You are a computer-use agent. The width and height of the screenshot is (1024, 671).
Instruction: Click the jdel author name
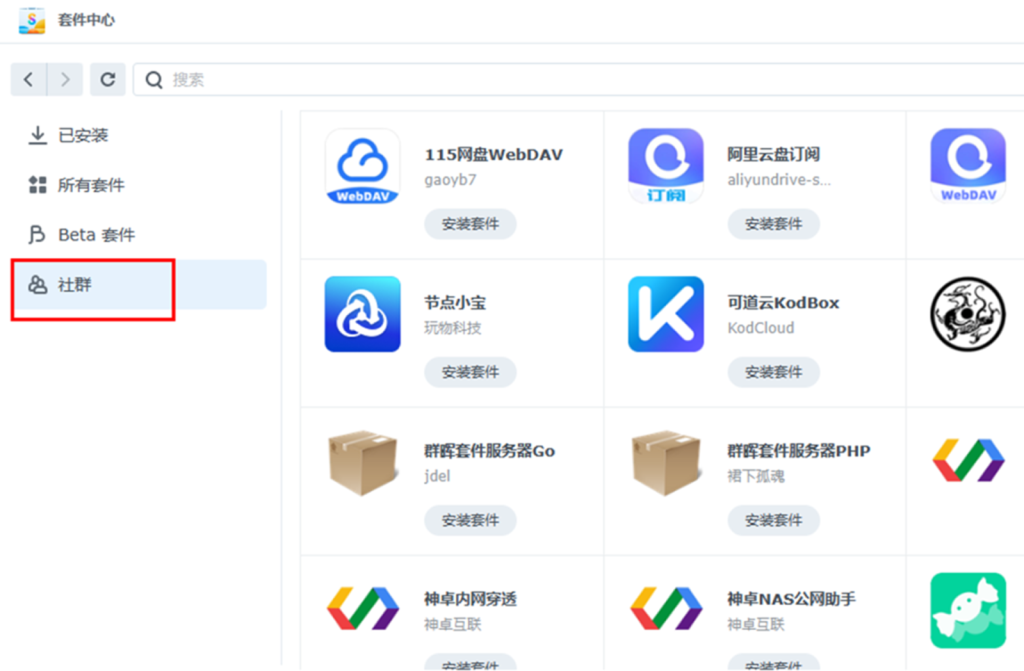point(438,476)
